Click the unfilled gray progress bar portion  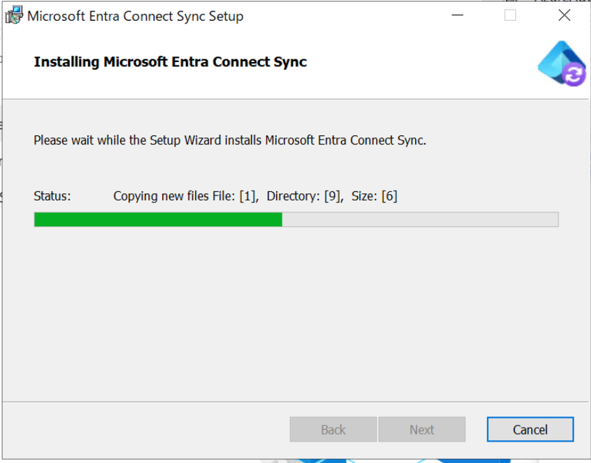point(420,219)
